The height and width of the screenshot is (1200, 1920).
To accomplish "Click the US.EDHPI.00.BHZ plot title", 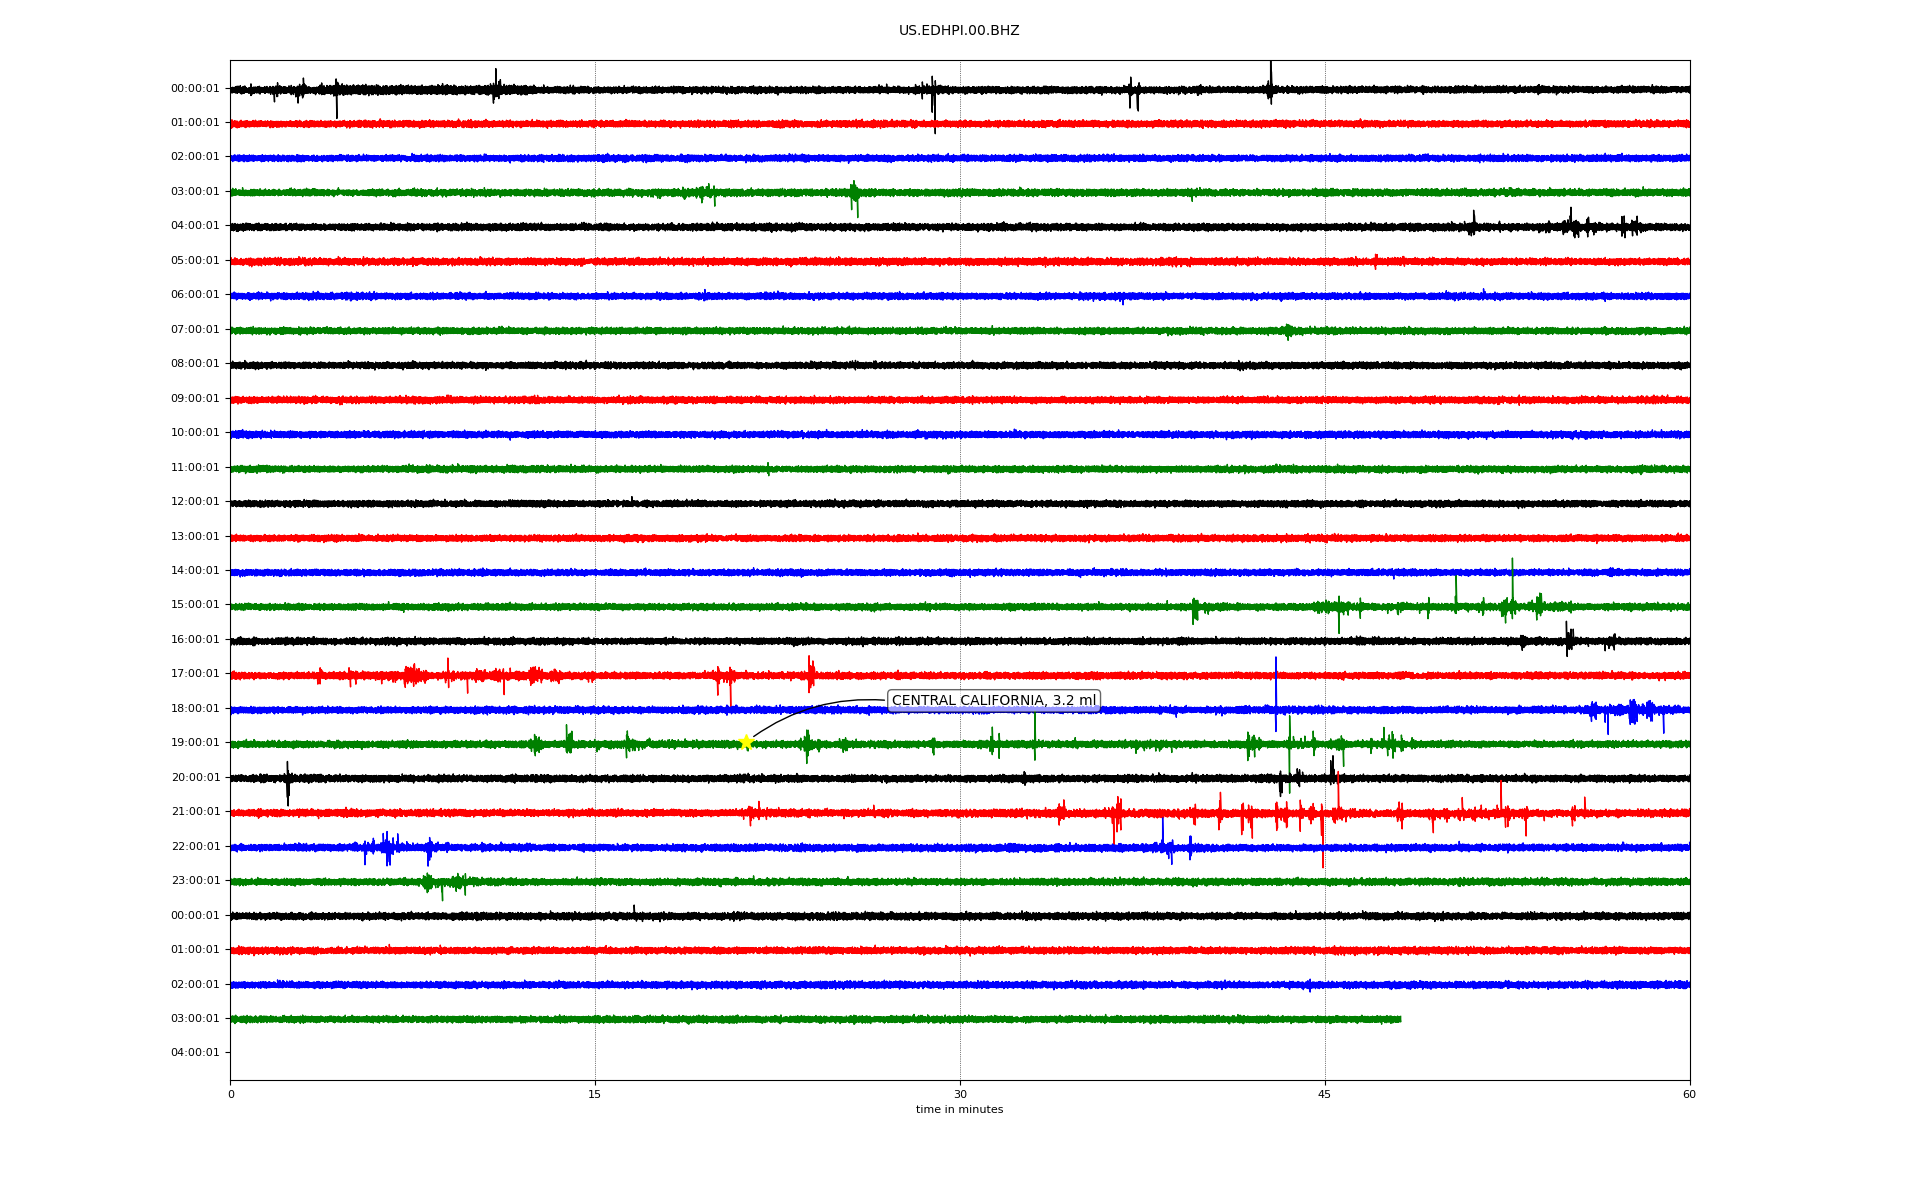I will point(959,31).
